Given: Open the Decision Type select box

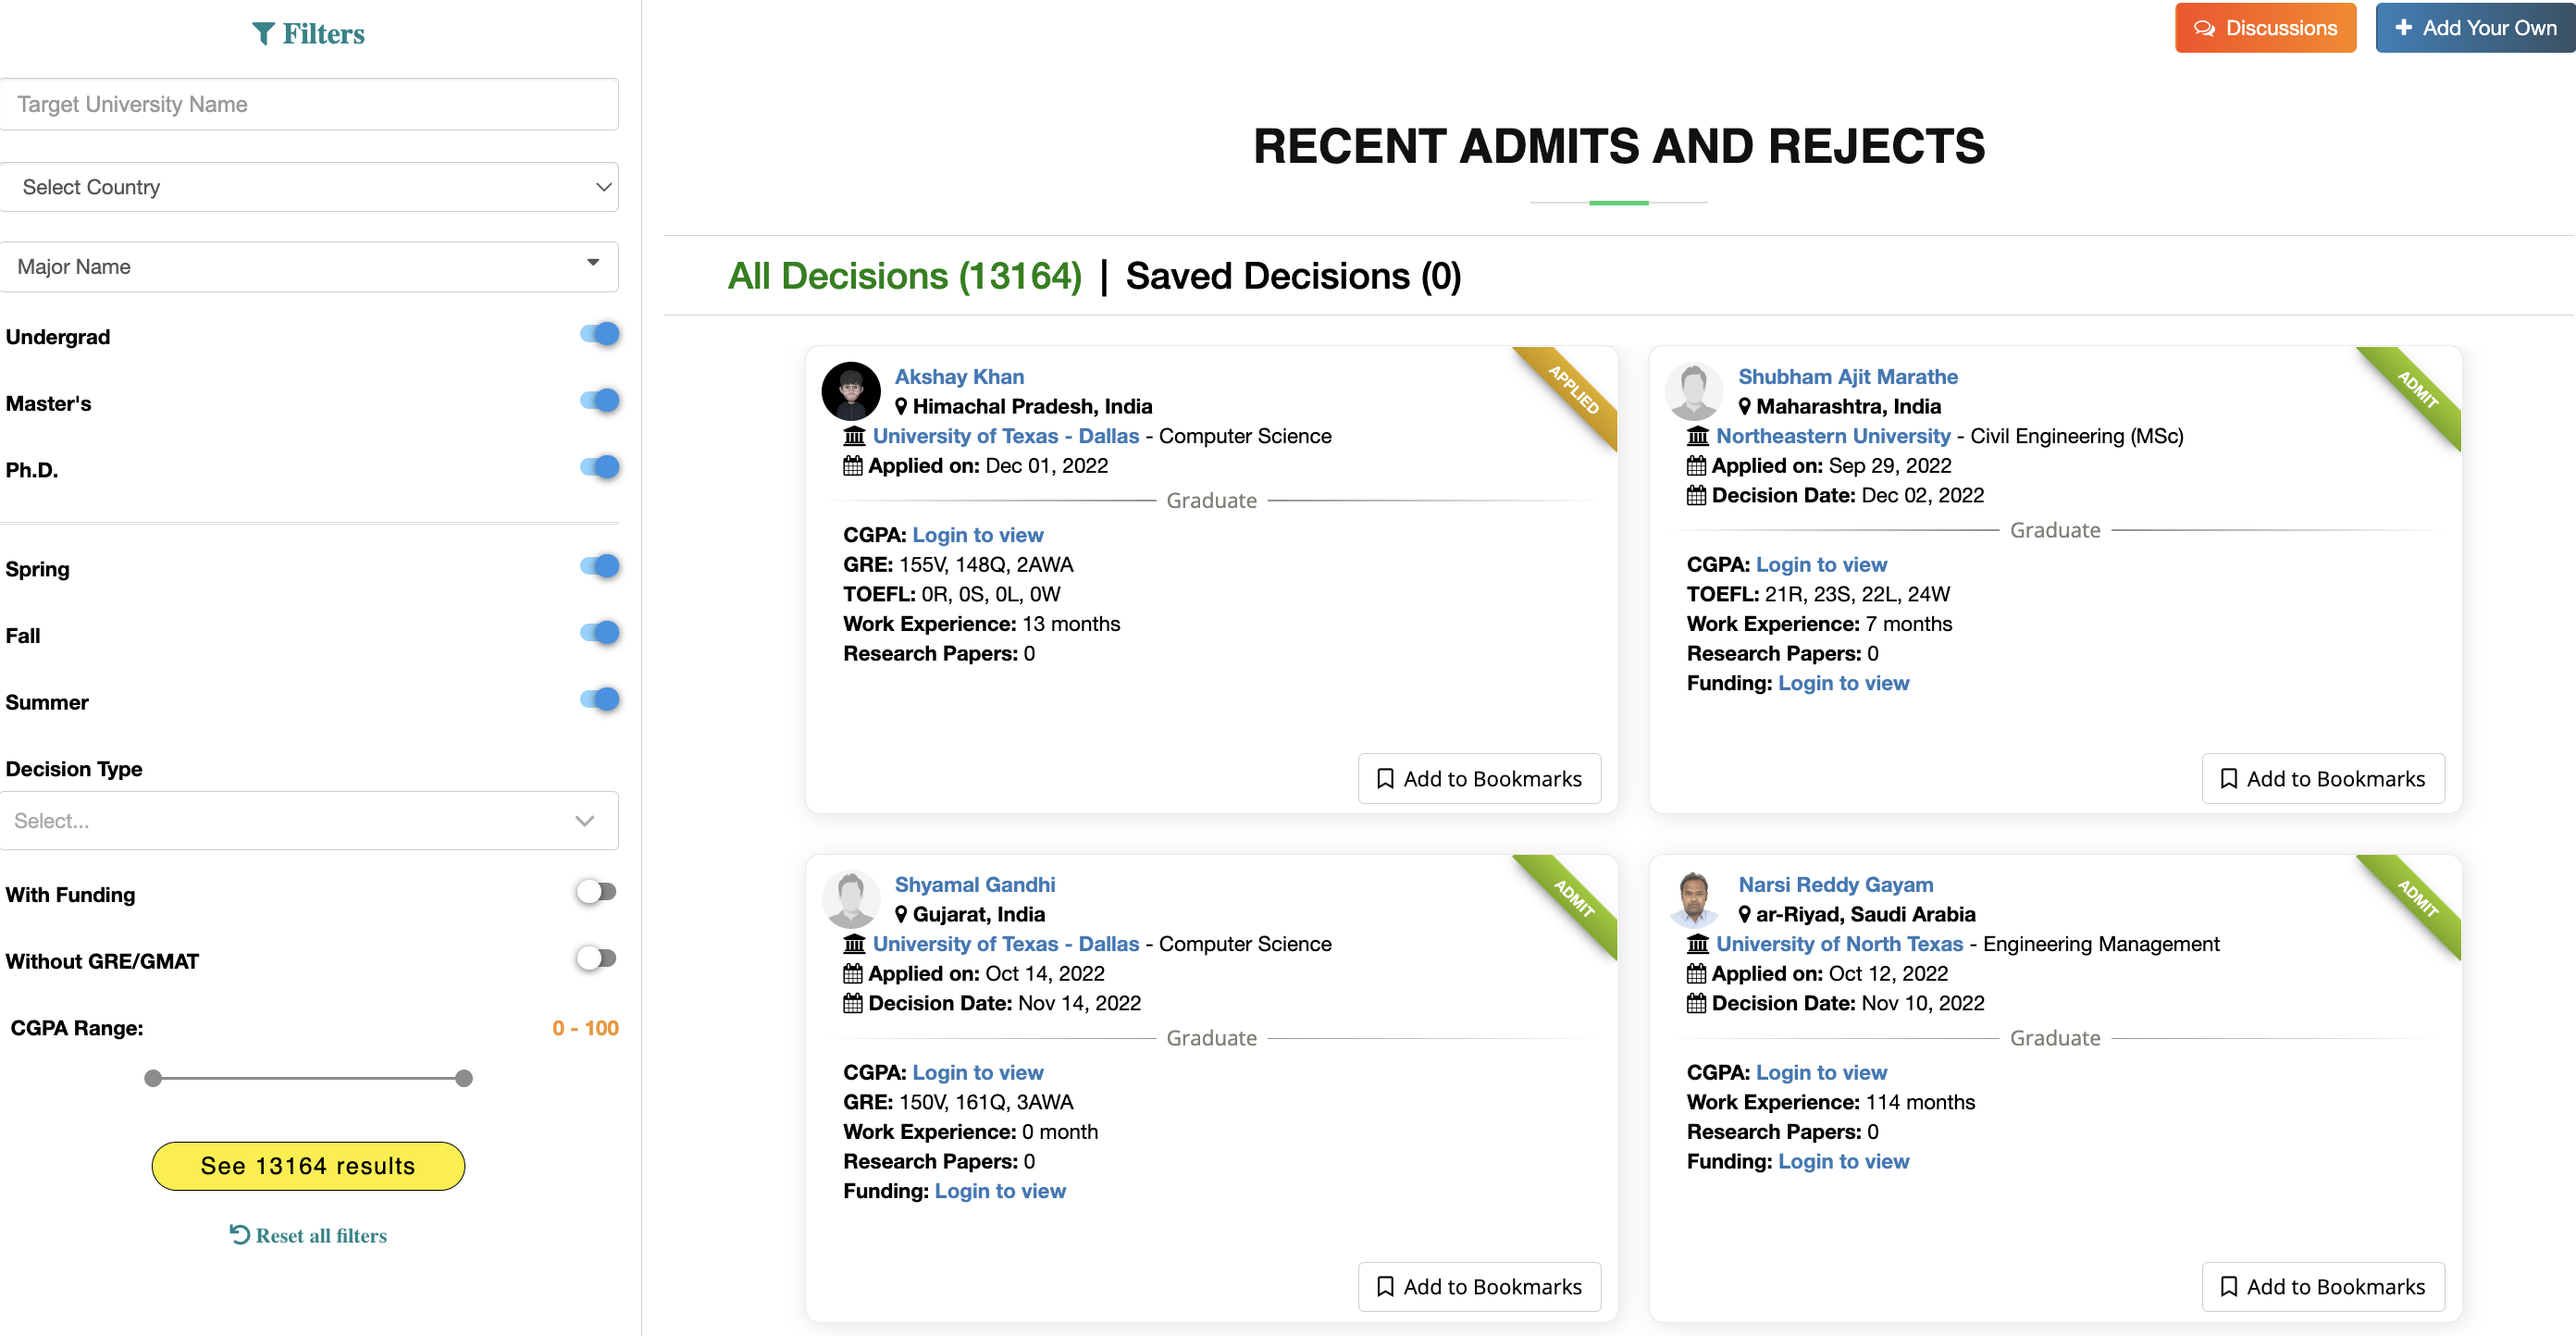Looking at the screenshot, I should tap(309, 820).
